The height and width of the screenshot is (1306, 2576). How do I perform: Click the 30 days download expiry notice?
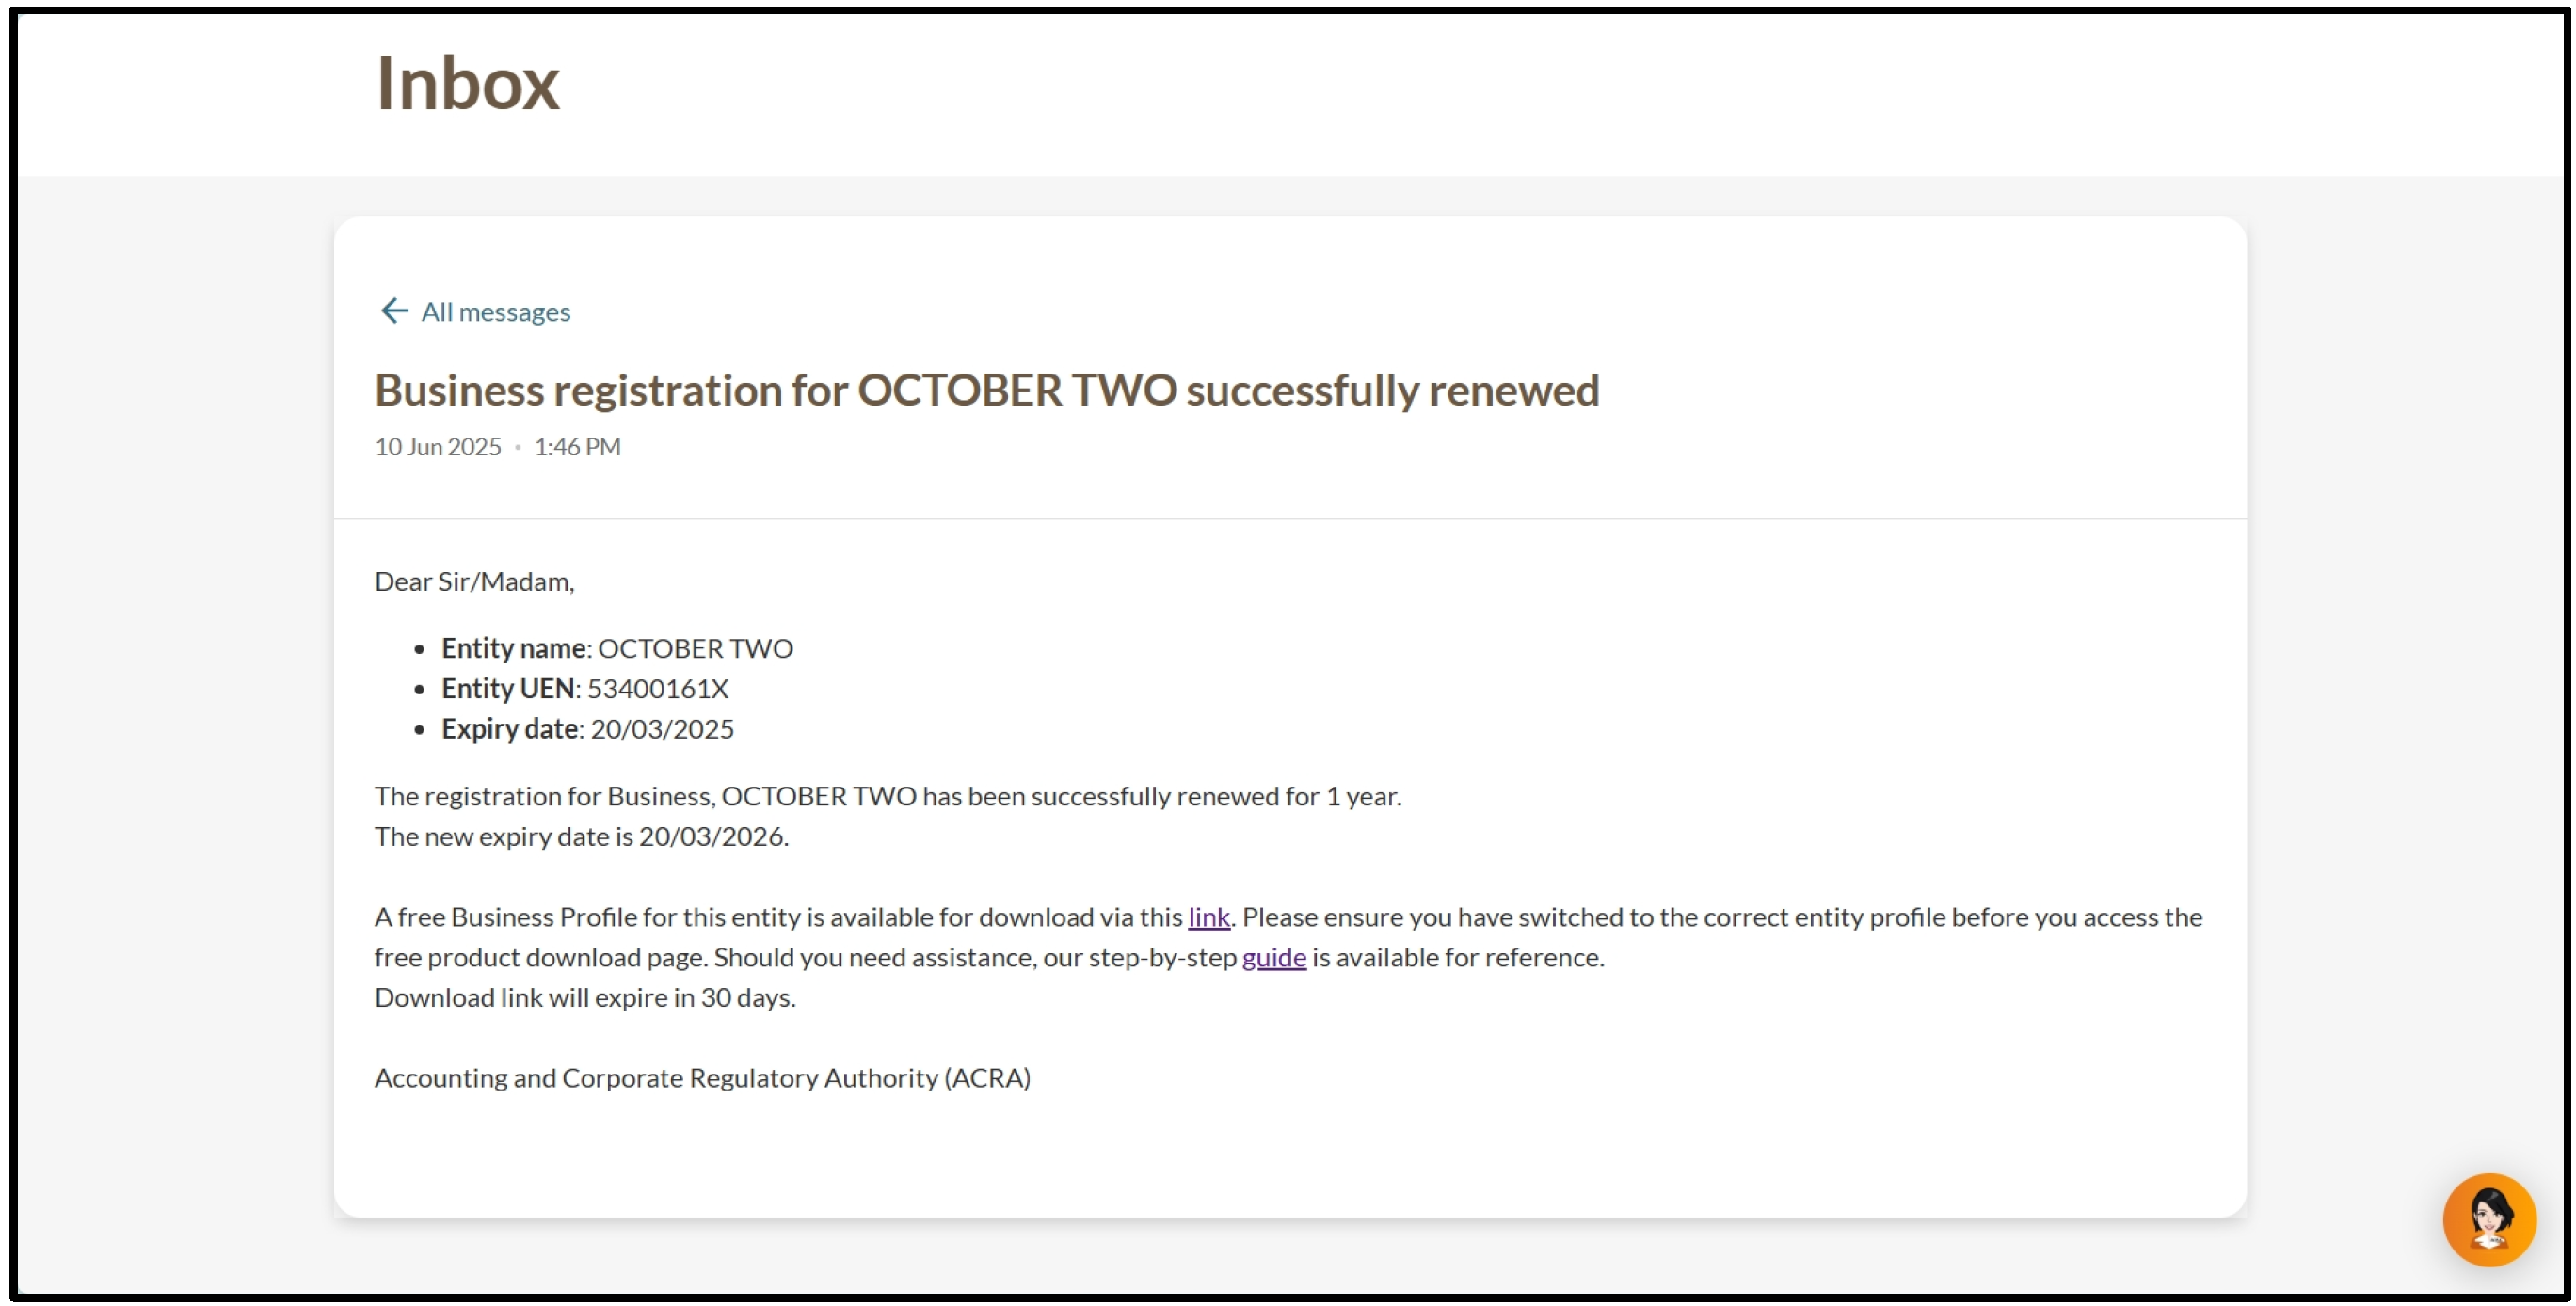coord(585,998)
